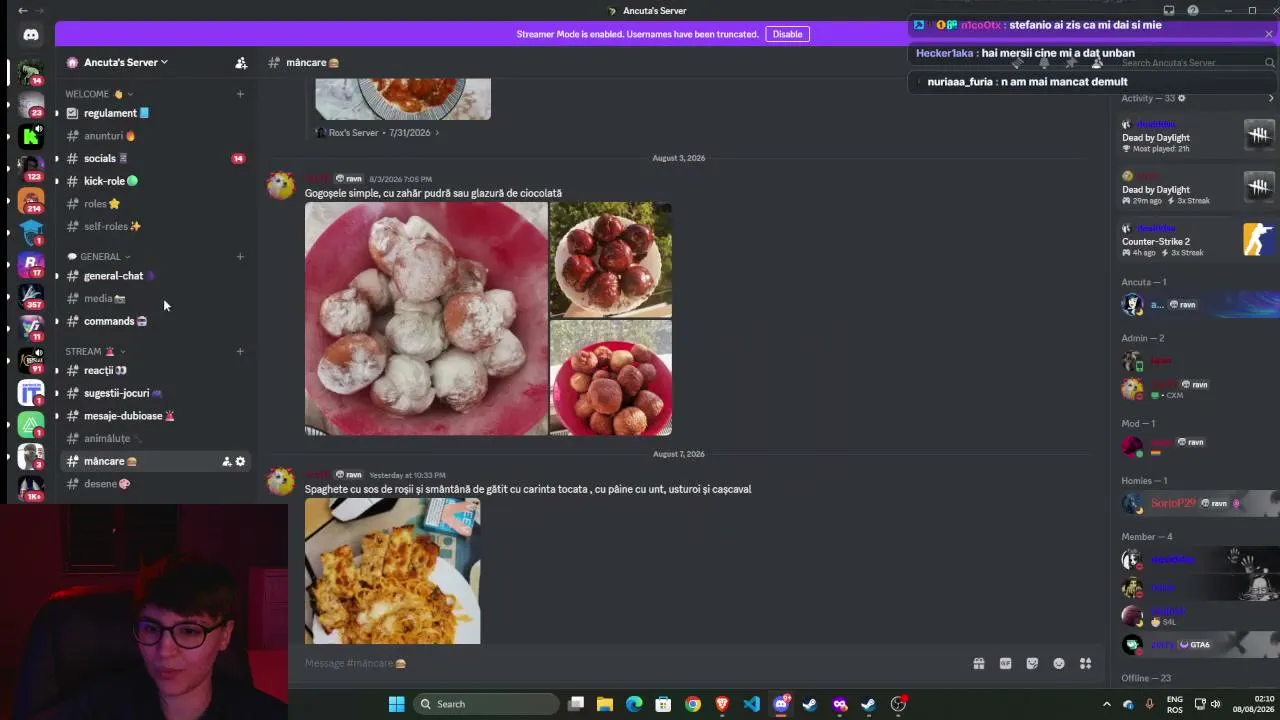The image size is (1280, 720).
Task: Open forwarded Rox's Server message source
Action: click(378, 132)
